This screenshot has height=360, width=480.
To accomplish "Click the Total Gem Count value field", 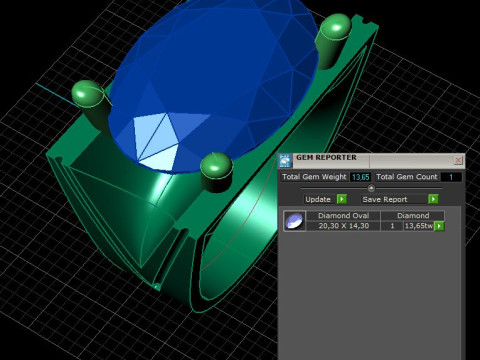I will [x=451, y=177].
